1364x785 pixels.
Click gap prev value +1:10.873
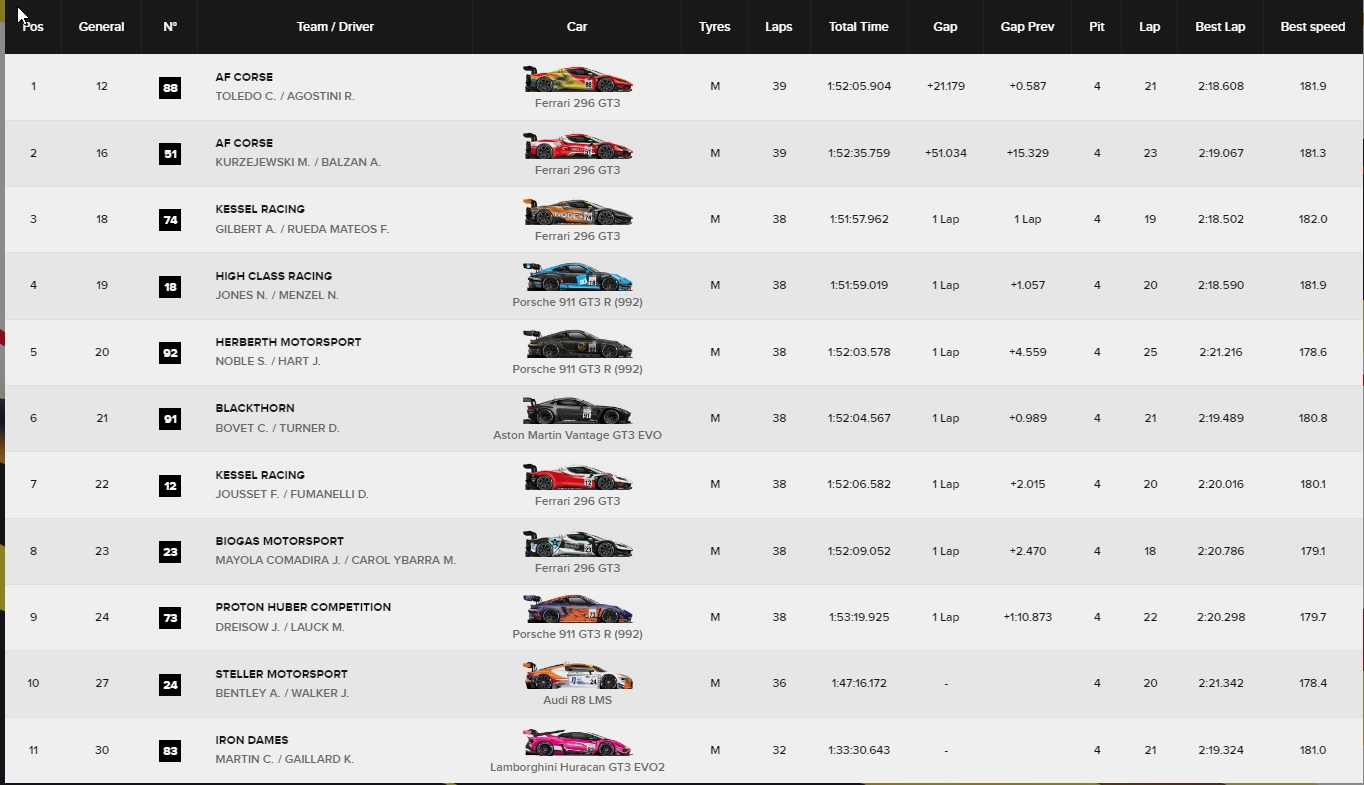tap(1027, 617)
